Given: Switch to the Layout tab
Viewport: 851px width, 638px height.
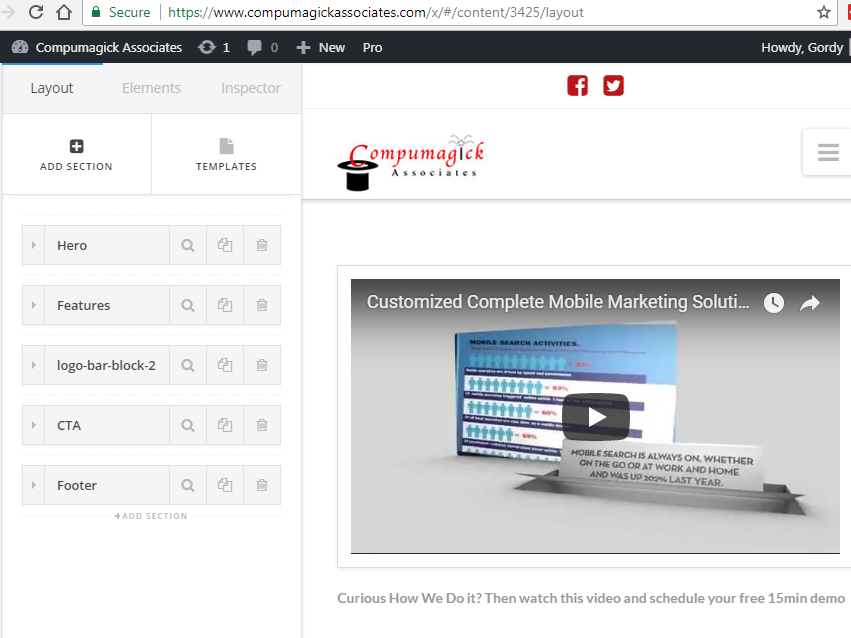Looking at the screenshot, I should (x=52, y=88).
